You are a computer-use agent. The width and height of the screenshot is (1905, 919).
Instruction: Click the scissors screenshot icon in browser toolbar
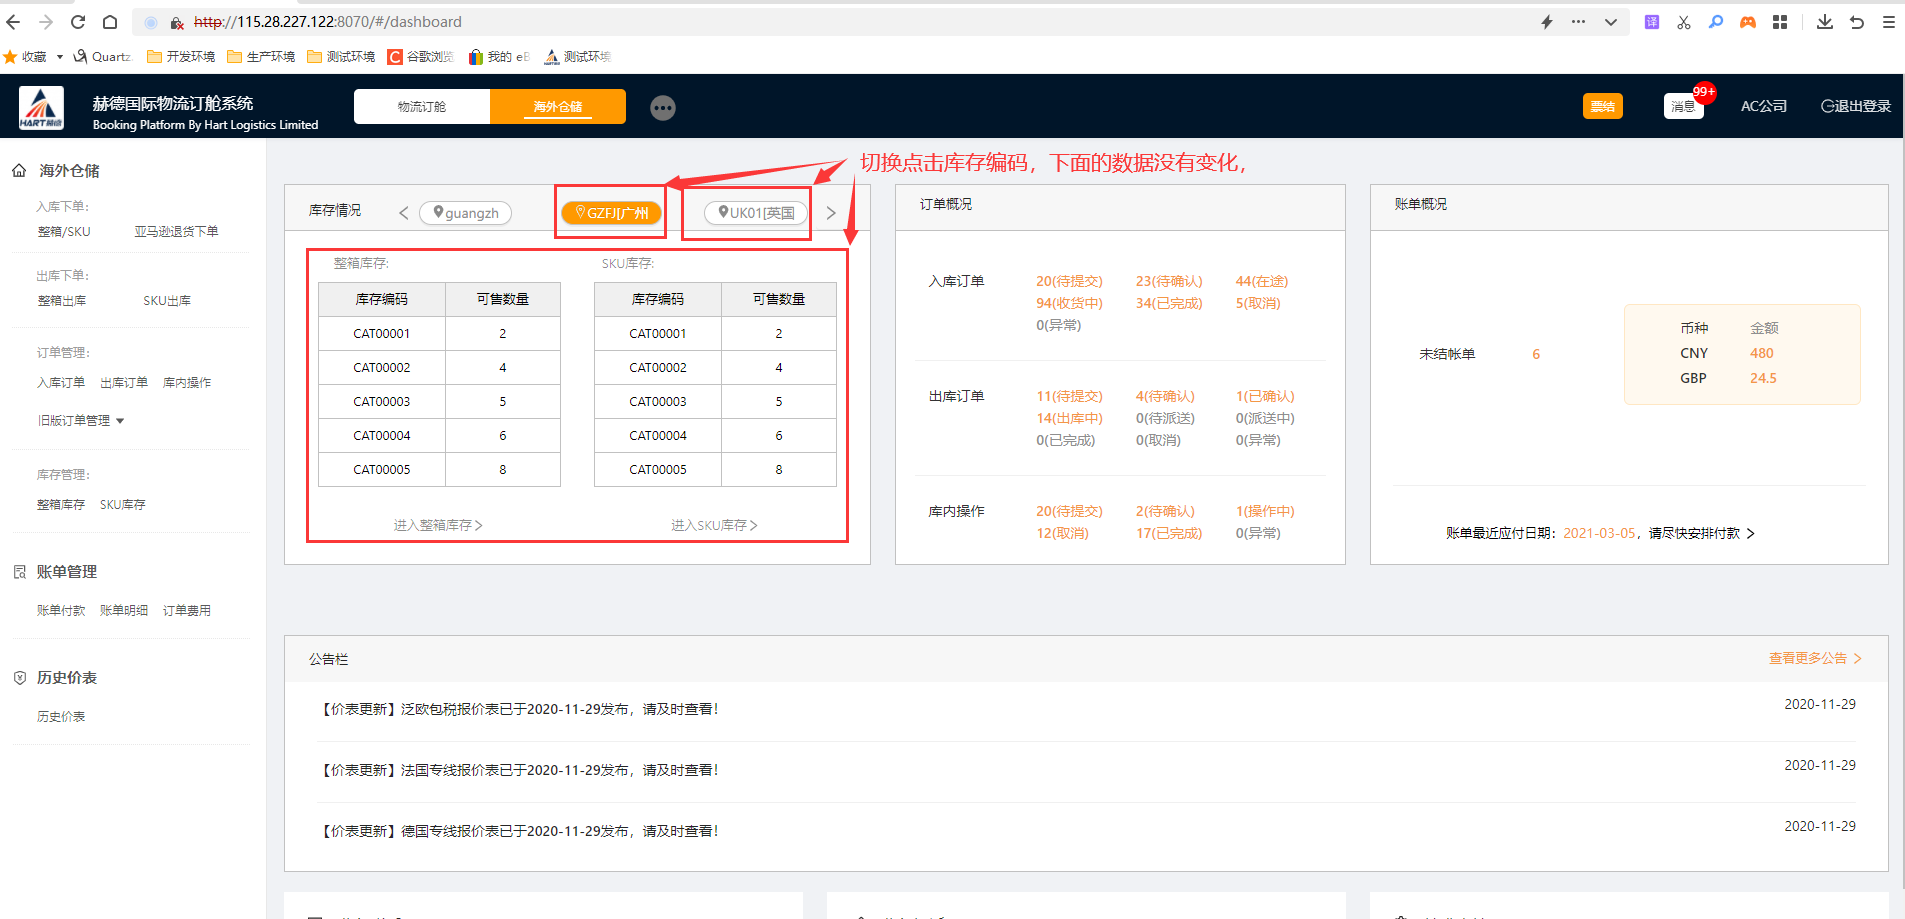pos(1684,22)
